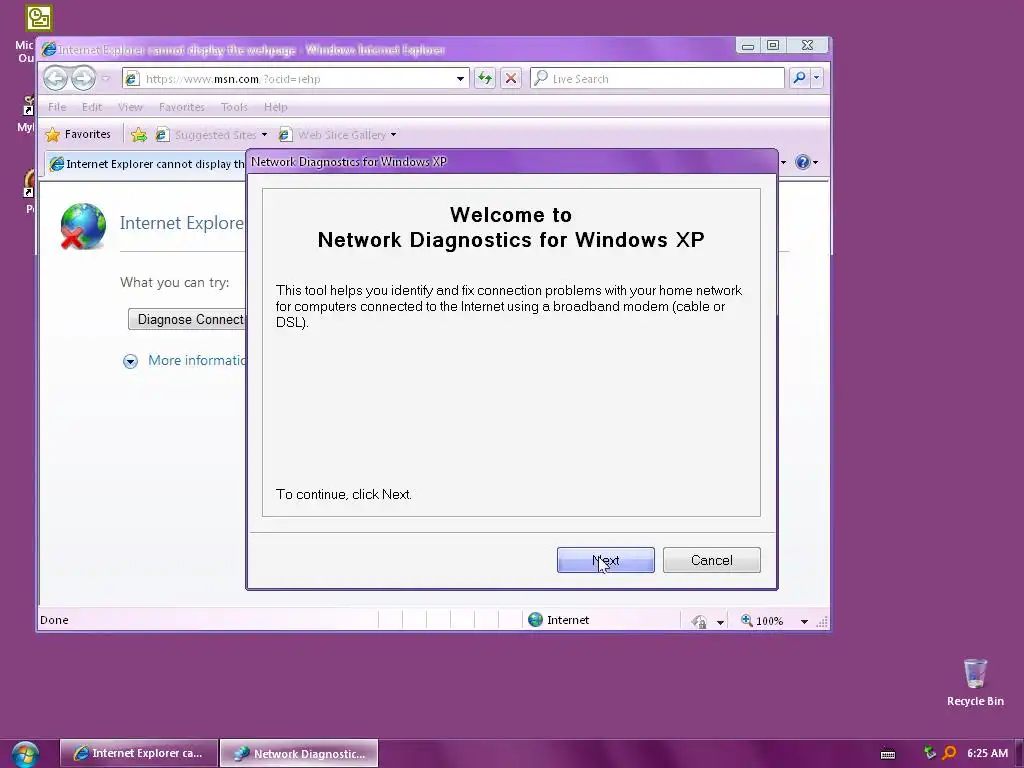Click the Live Search box

coord(657,79)
